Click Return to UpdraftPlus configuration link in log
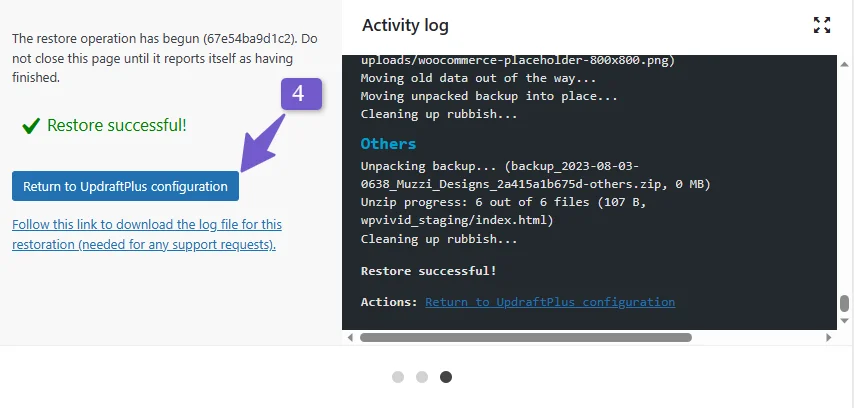The height and width of the screenshot is (408, 854). tap(550, 302)
